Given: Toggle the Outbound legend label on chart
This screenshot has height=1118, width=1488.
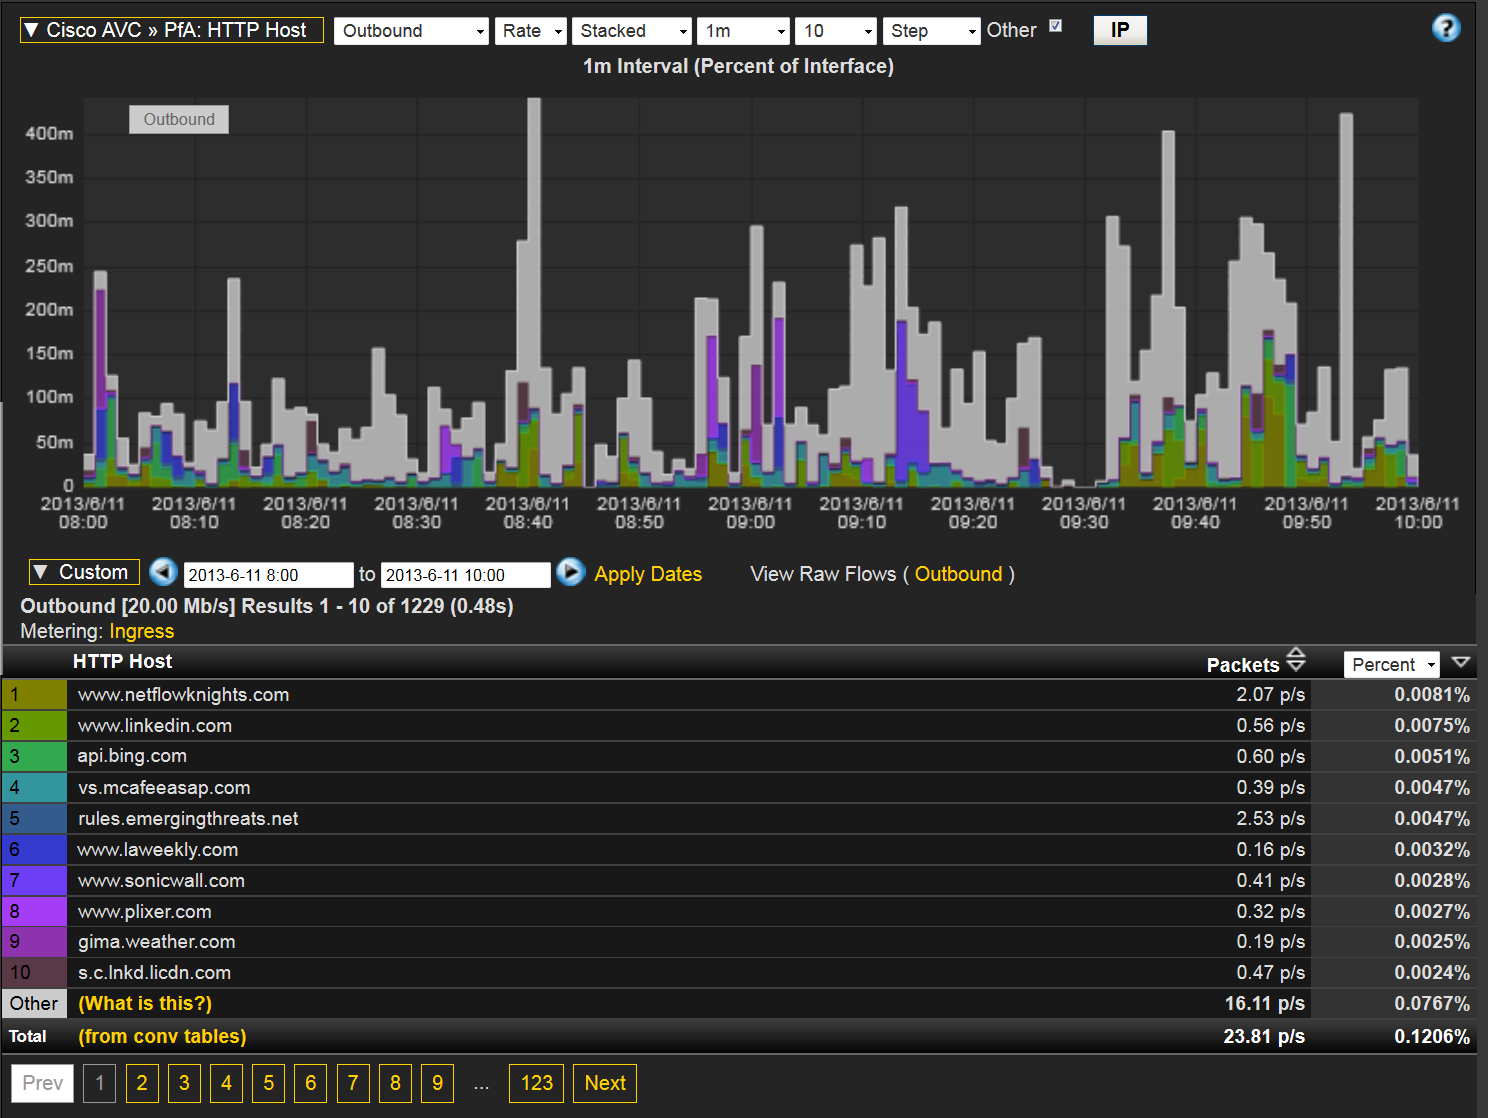Looking at the screenshot, I should [x=179, y=119].
